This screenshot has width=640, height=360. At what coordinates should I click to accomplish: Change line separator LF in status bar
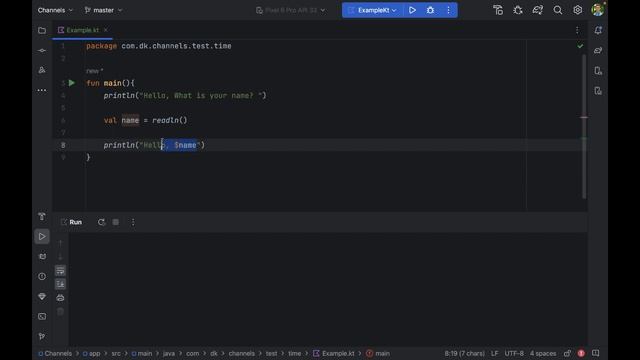point(495,353)
